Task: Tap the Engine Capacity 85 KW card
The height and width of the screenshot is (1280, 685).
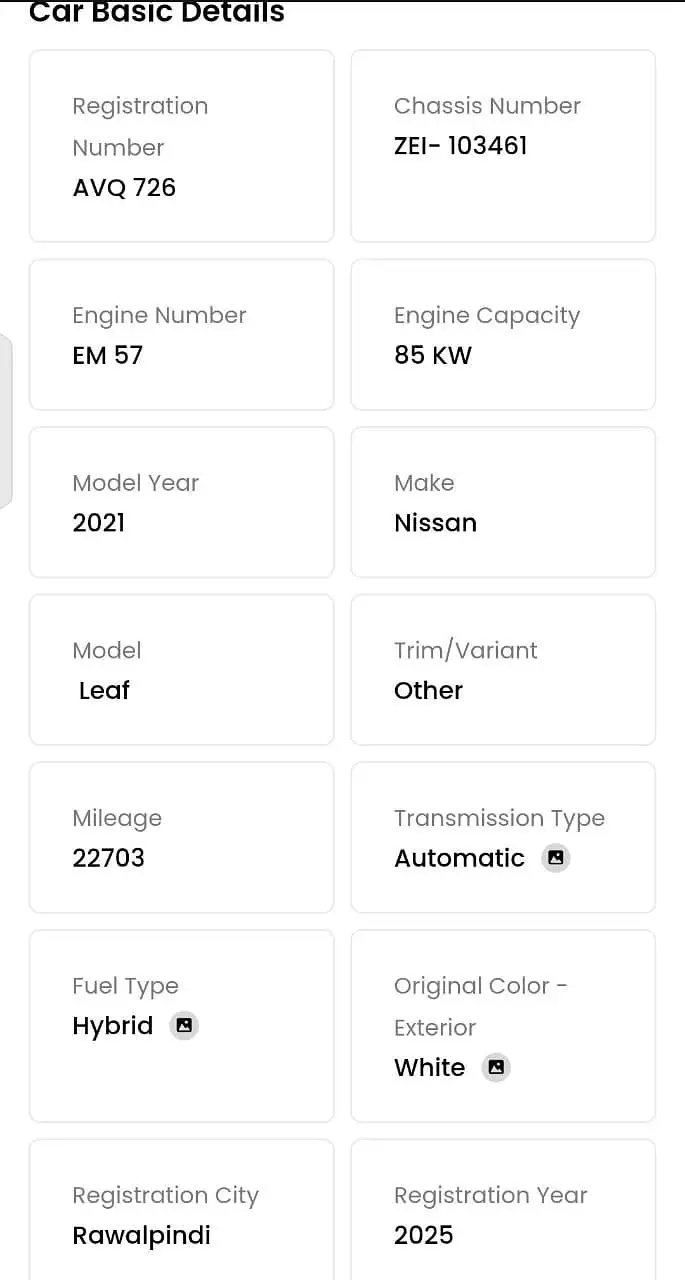Action: tap(503, 335)
